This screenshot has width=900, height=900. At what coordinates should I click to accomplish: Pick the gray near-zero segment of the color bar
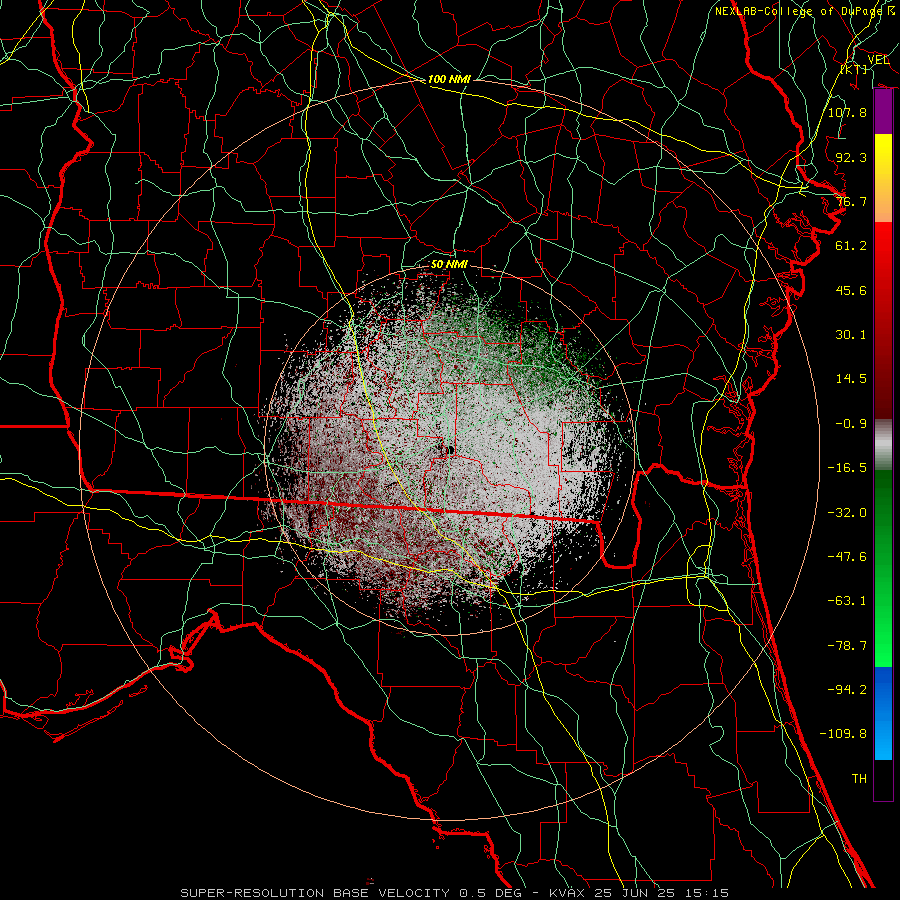(x=883, y=445)
